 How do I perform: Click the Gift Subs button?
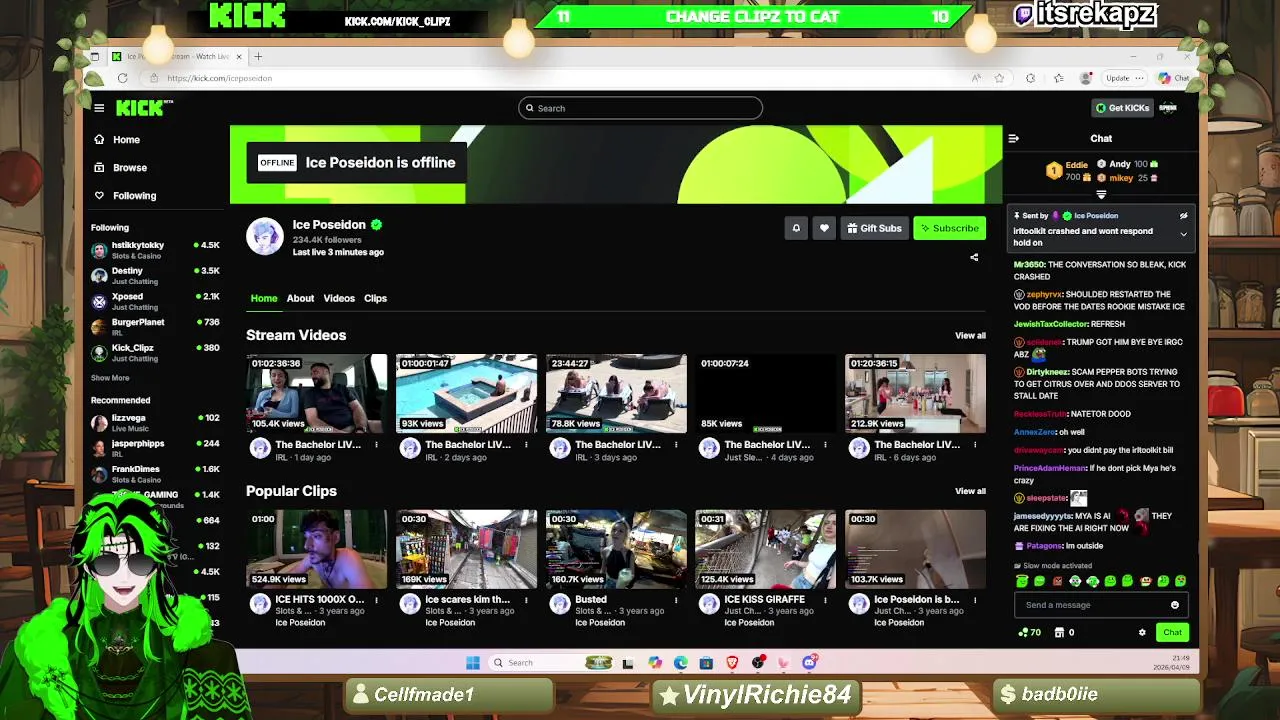pos(874,228)
